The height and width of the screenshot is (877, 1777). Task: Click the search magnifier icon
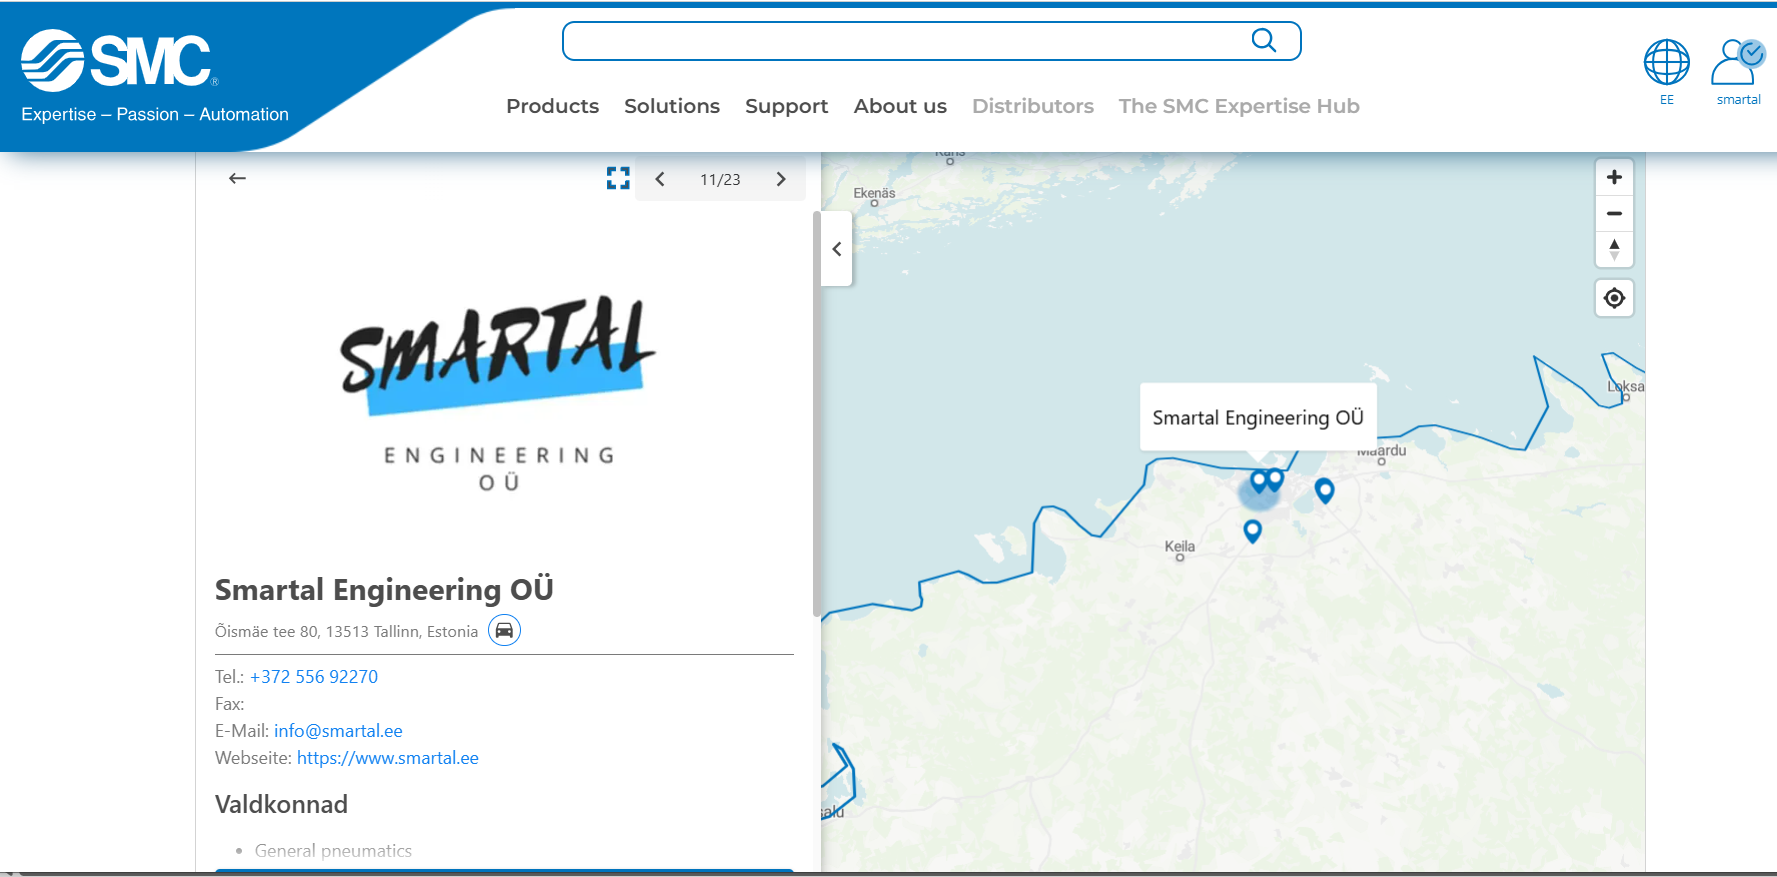tap(1263, 40)
